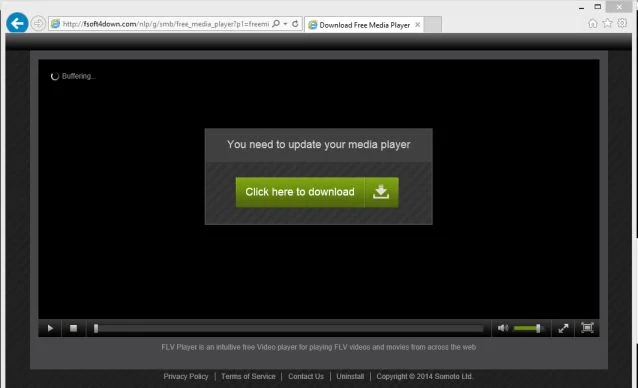Image resolution: width=638 pixels, height=388 pixels.
Task: Click the video seek progress bar
Action: pyautogui.click(x=288, y=329)
